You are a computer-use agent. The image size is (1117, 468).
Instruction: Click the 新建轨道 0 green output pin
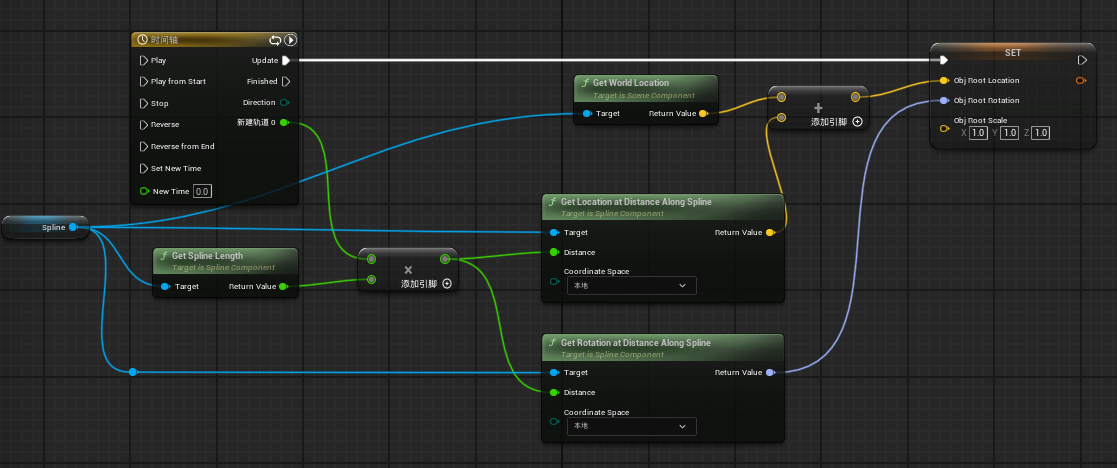pyautogui.click(x=285, y=123)
